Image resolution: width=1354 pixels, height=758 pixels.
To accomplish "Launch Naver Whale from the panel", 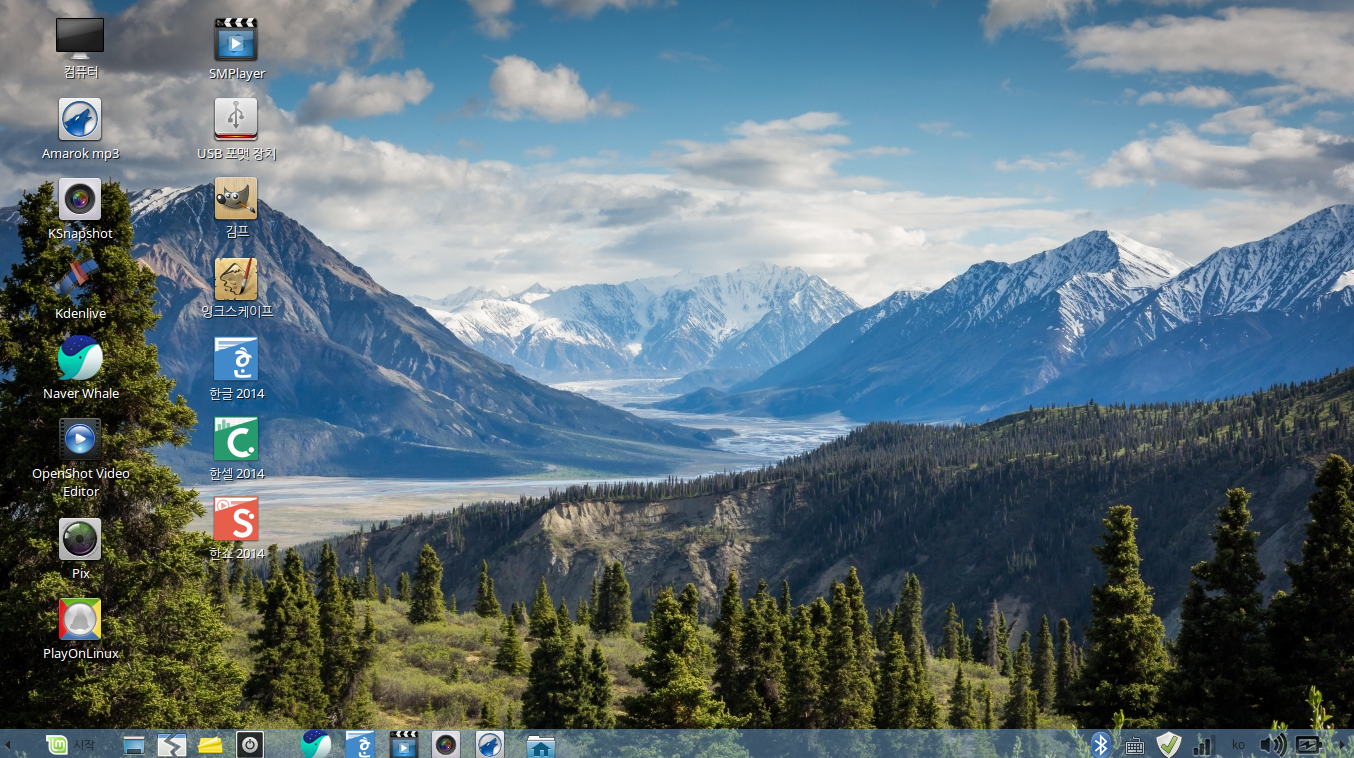I will pyautogui.click(x=316, y=744).
